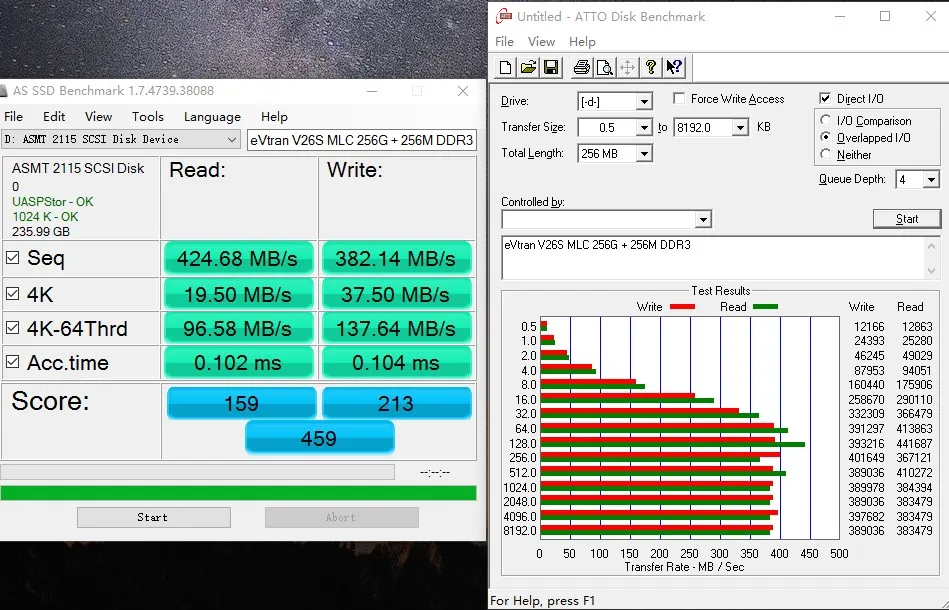Click the read access time 0.102 ms
Screen dimensions: 949x610
(x=238, y=362)
